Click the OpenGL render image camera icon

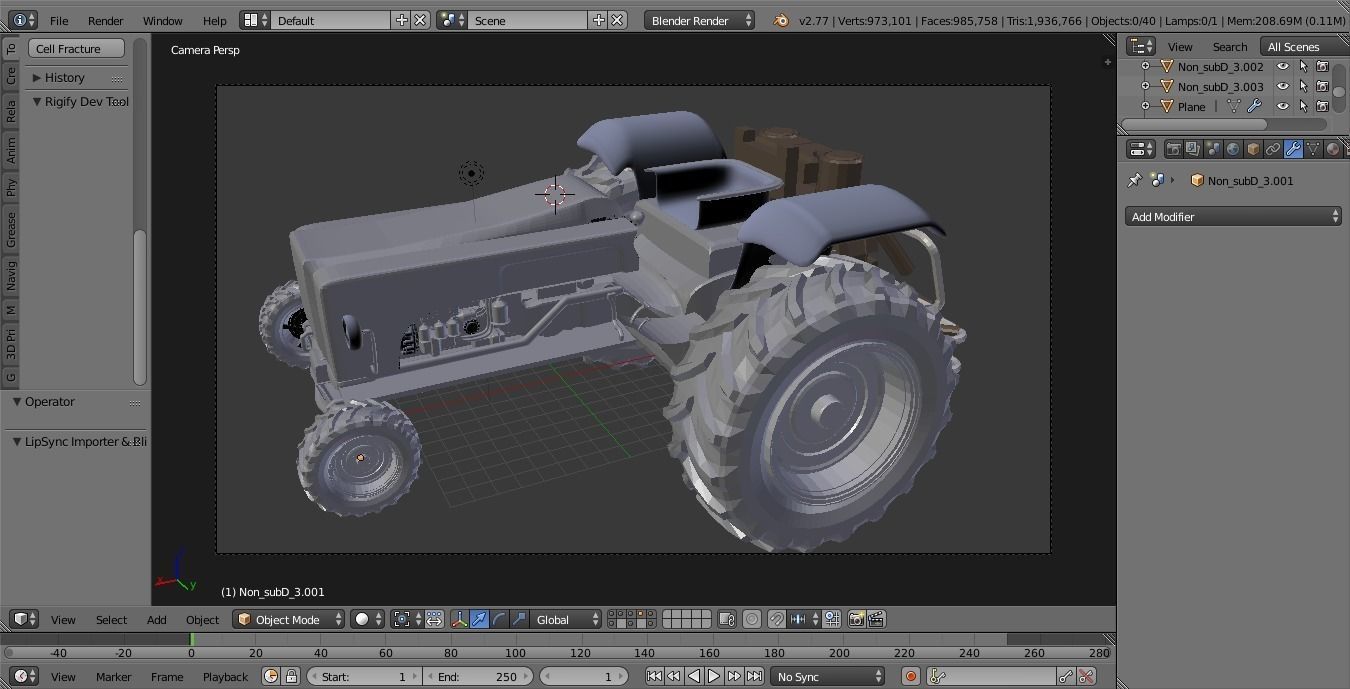click(856, 619)
